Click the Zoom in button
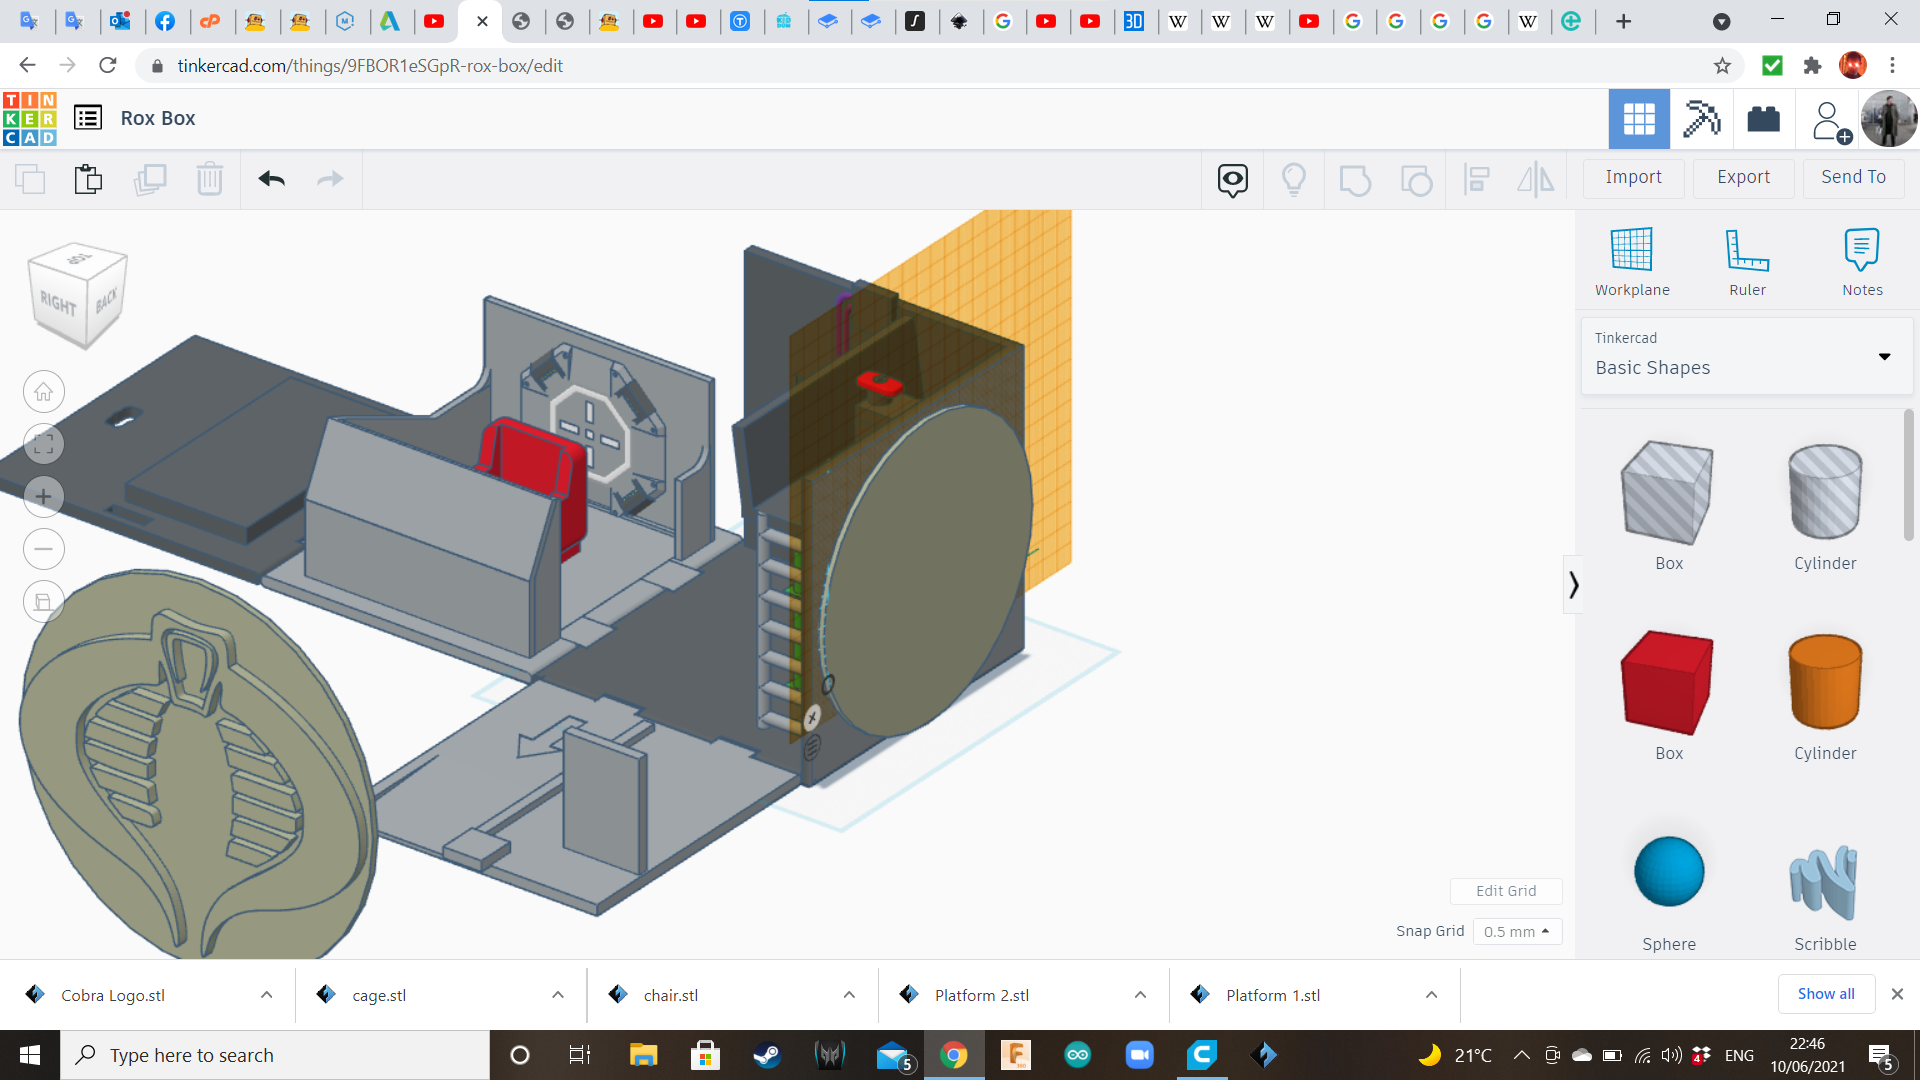 [x=44, y=497]
